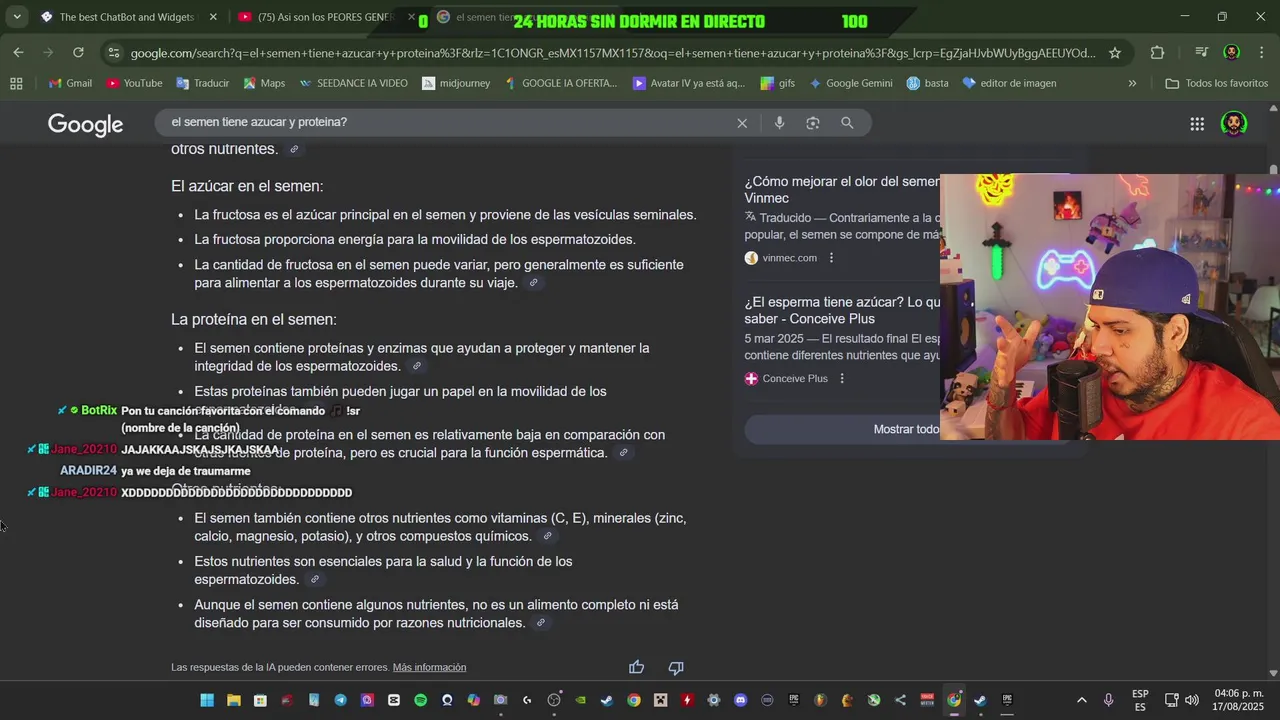The width and height of the screenshot is (1280, 720).
Task: Click the Chrome address bar URL
Action: [x=612, y=53]
